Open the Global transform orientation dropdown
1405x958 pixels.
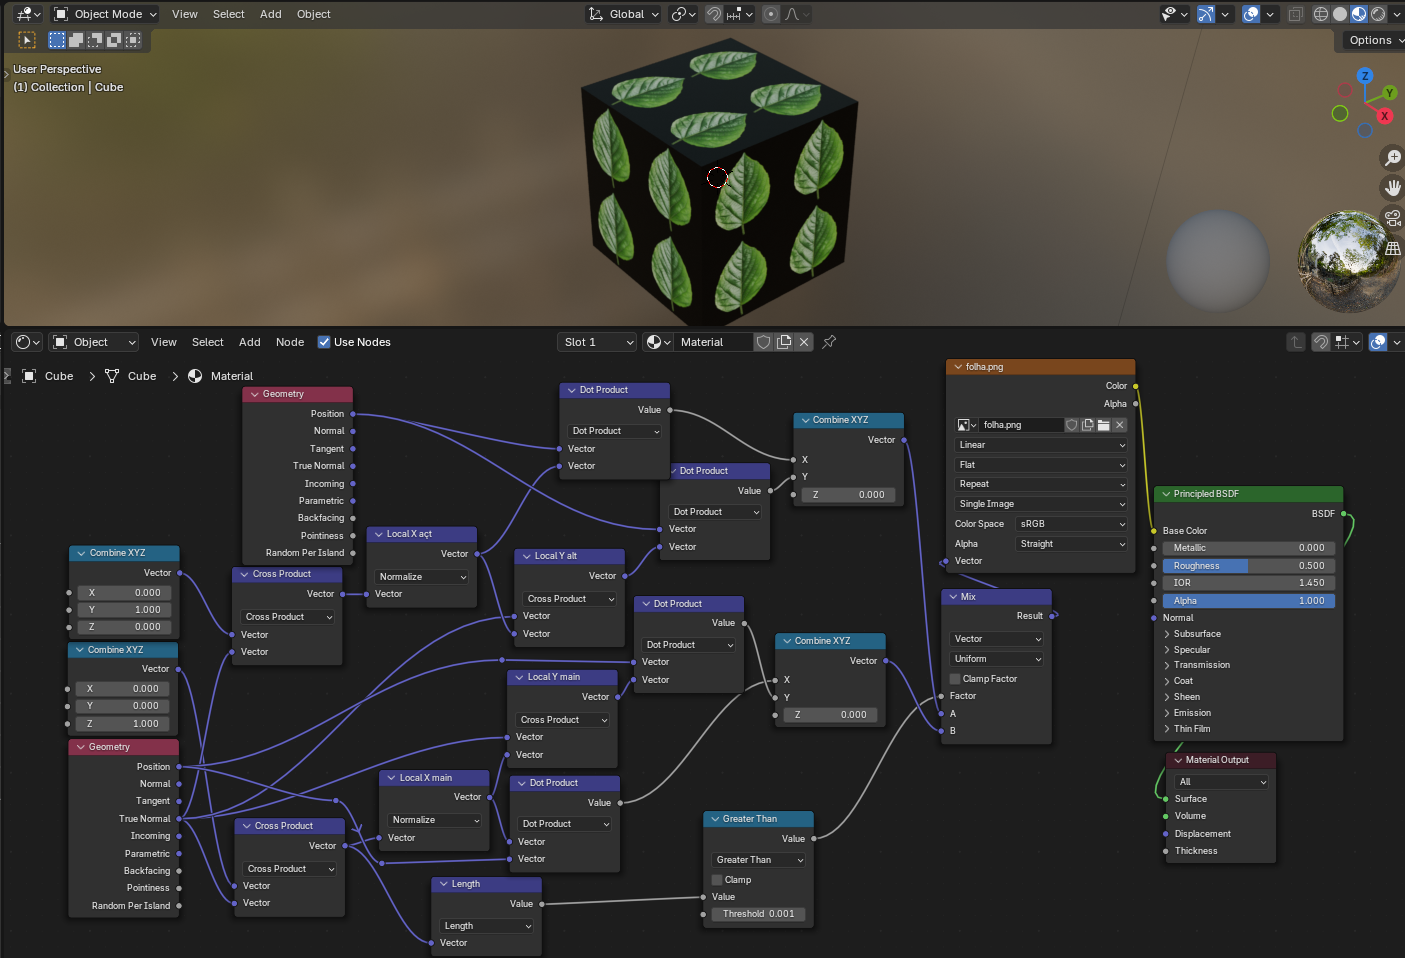(624, 14)
